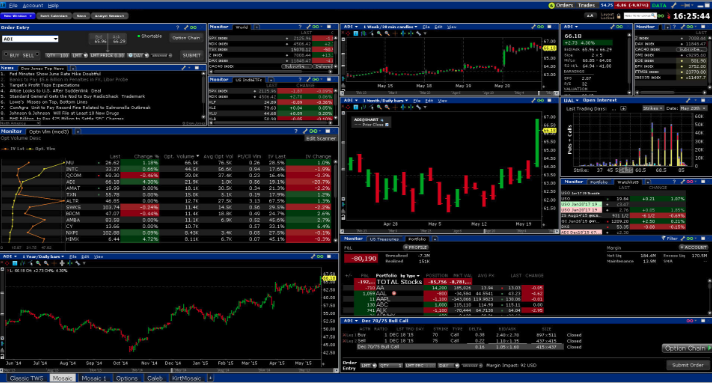Image resolution: width=712 pixels, height=383 pixels.
Task: Click the yellow Orders notification circle
Action: click(552, 5)
